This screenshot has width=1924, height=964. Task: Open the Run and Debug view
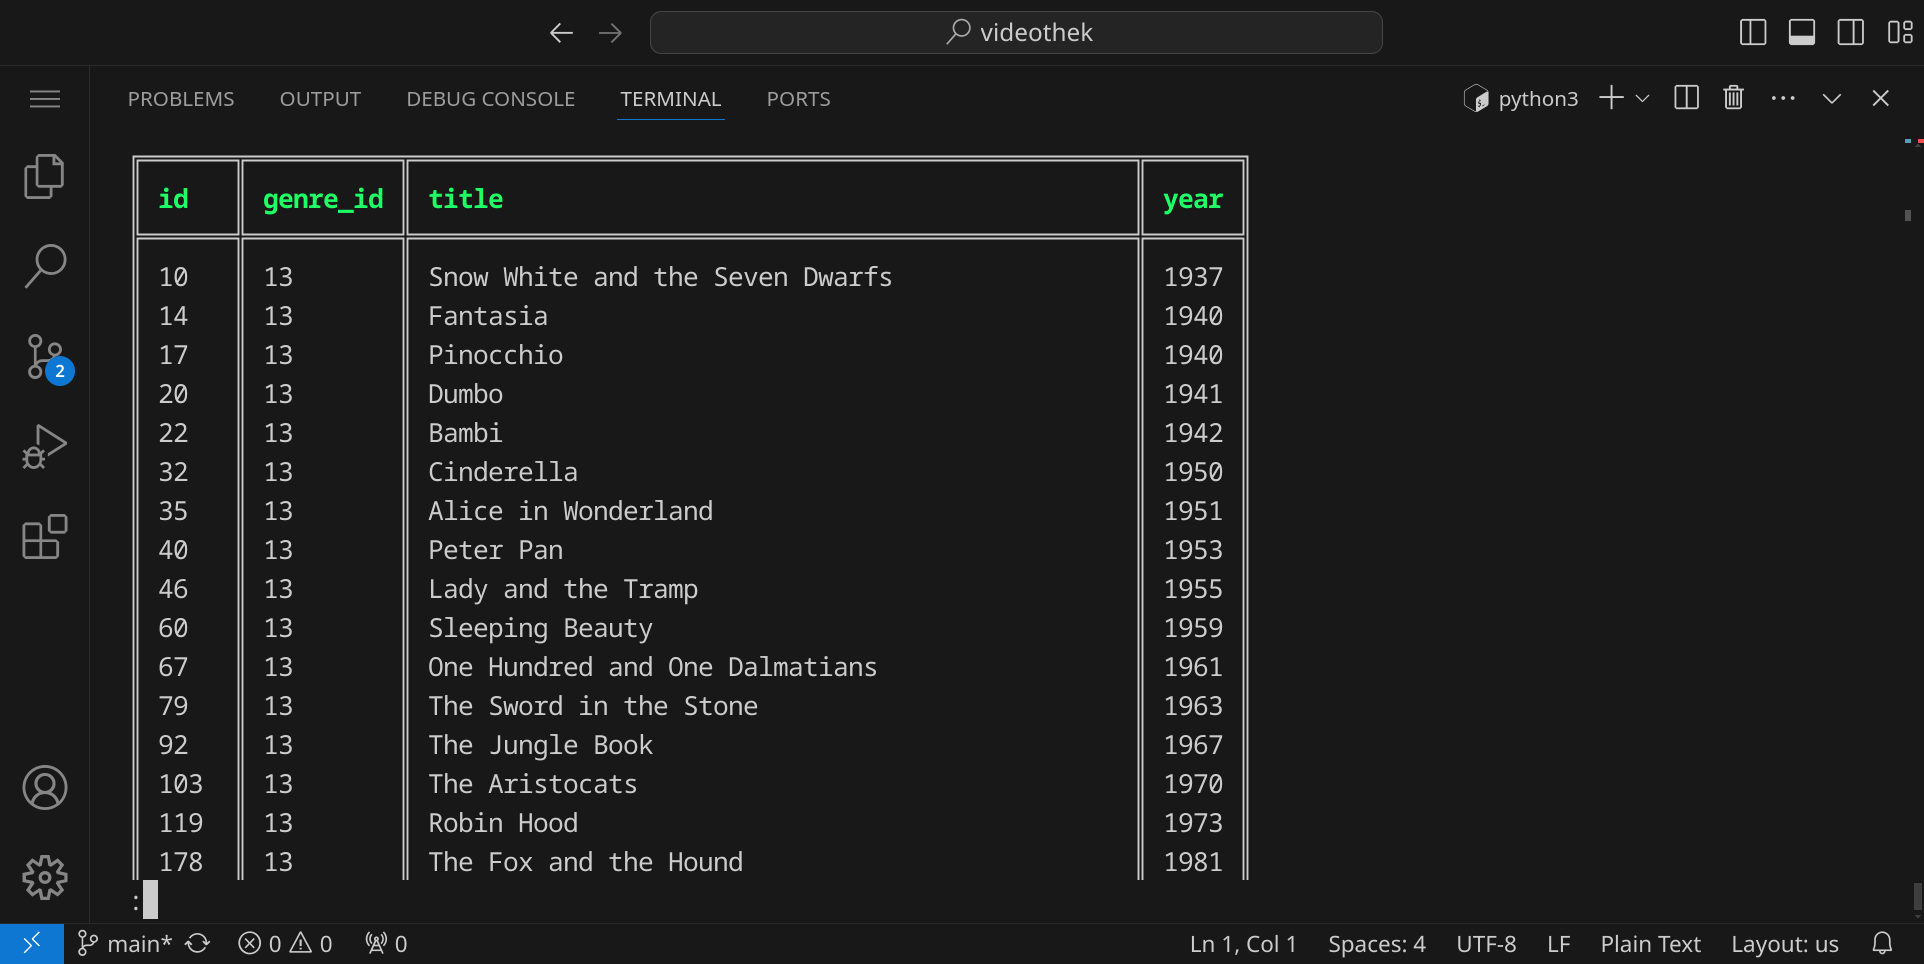pyautogui.click(x=44, y=447)
